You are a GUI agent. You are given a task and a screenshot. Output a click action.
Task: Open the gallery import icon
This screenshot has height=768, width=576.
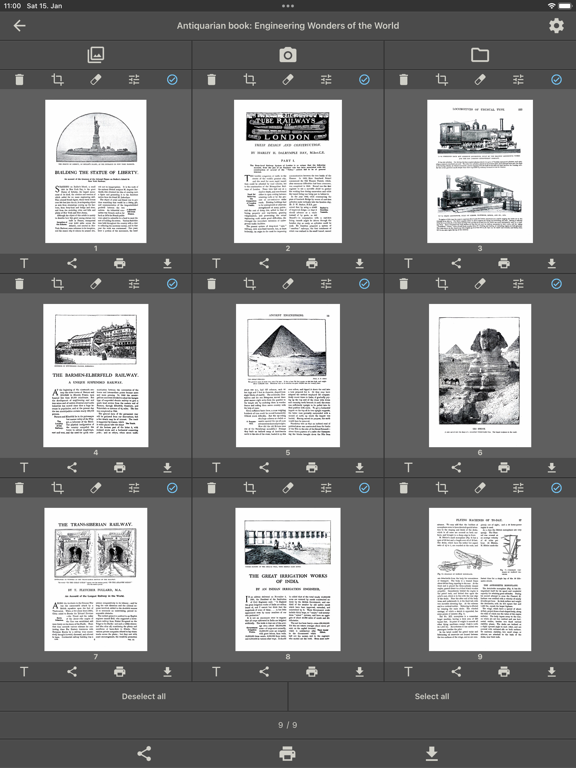click(x=96, y=55)
